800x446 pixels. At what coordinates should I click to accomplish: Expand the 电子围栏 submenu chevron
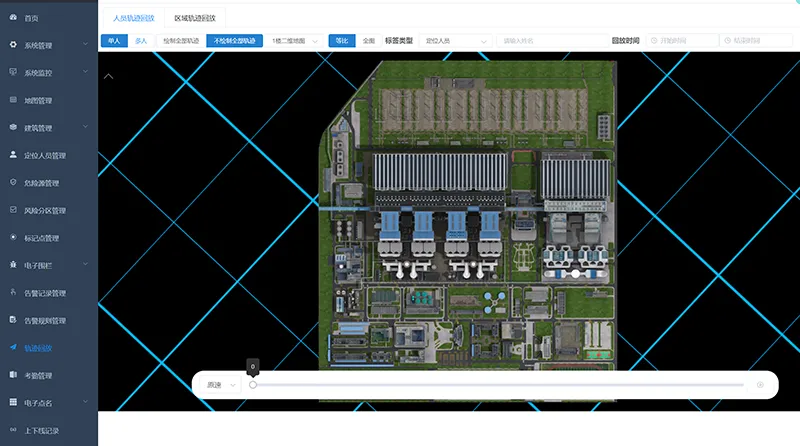click(85, 264)
